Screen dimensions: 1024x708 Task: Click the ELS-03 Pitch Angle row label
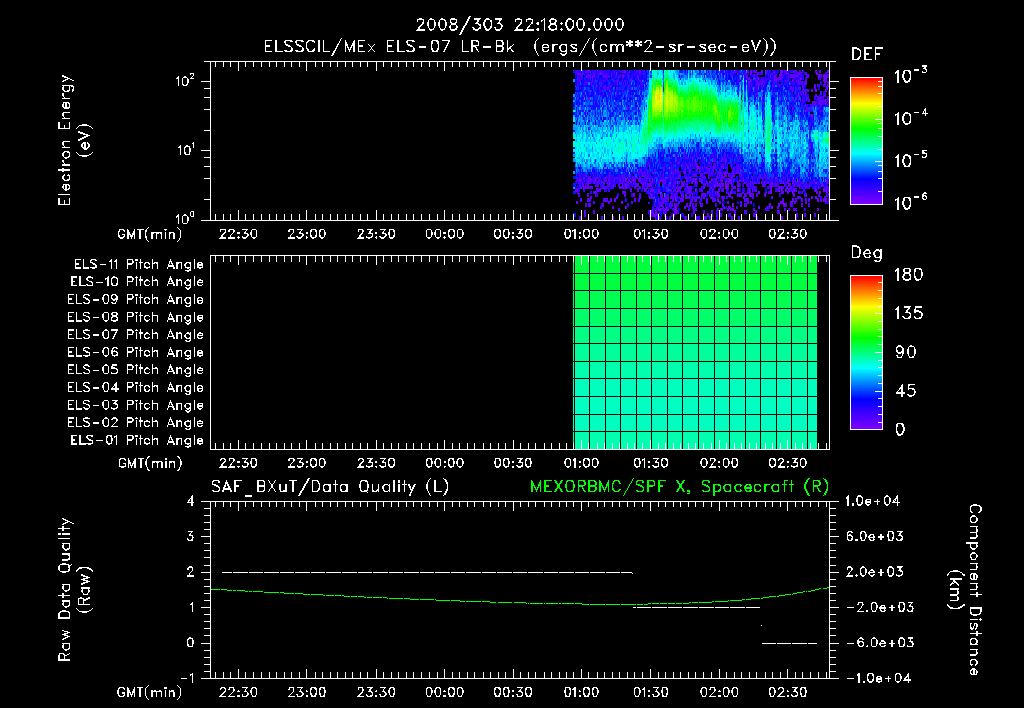pos(135,406)
